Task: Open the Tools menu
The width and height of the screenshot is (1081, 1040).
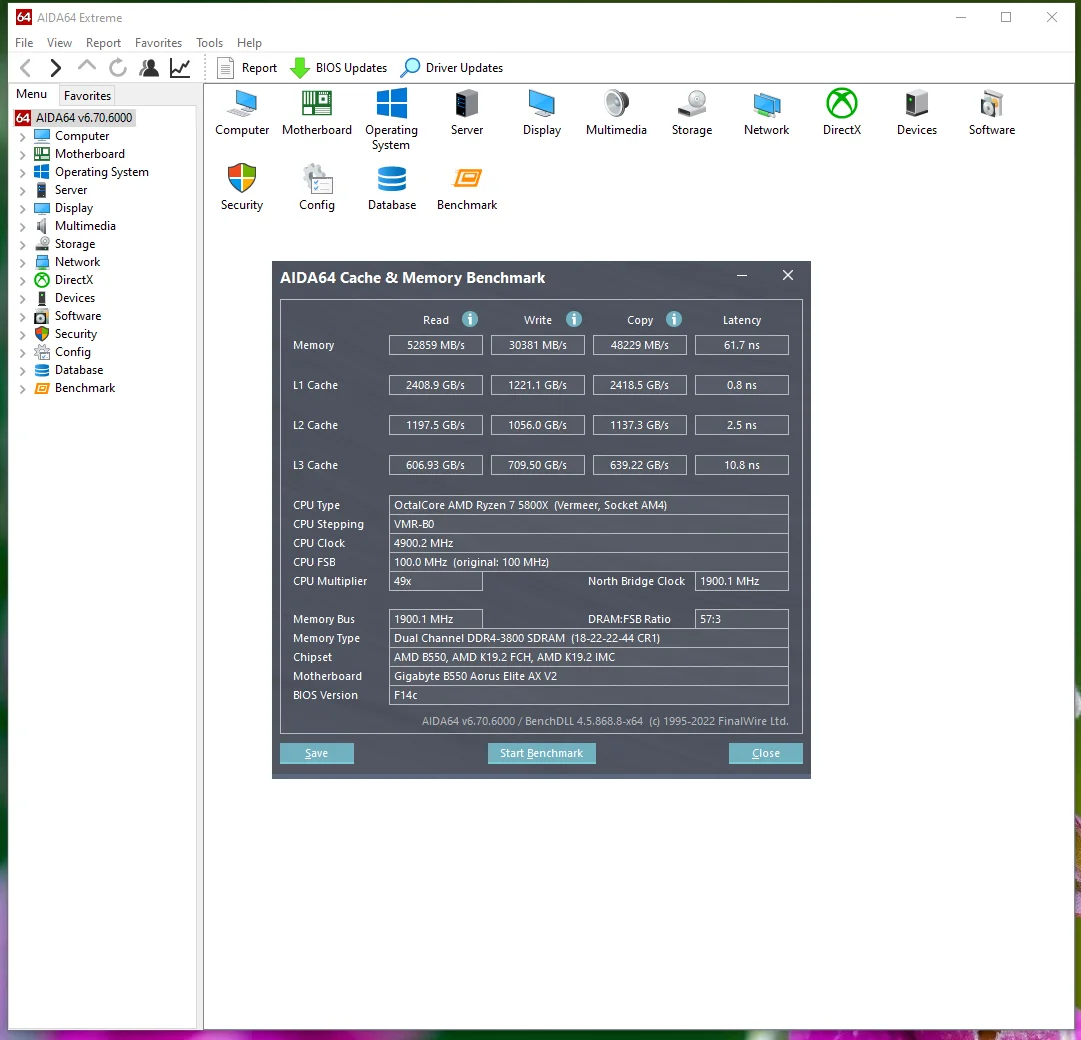Action: pos(210,43)
